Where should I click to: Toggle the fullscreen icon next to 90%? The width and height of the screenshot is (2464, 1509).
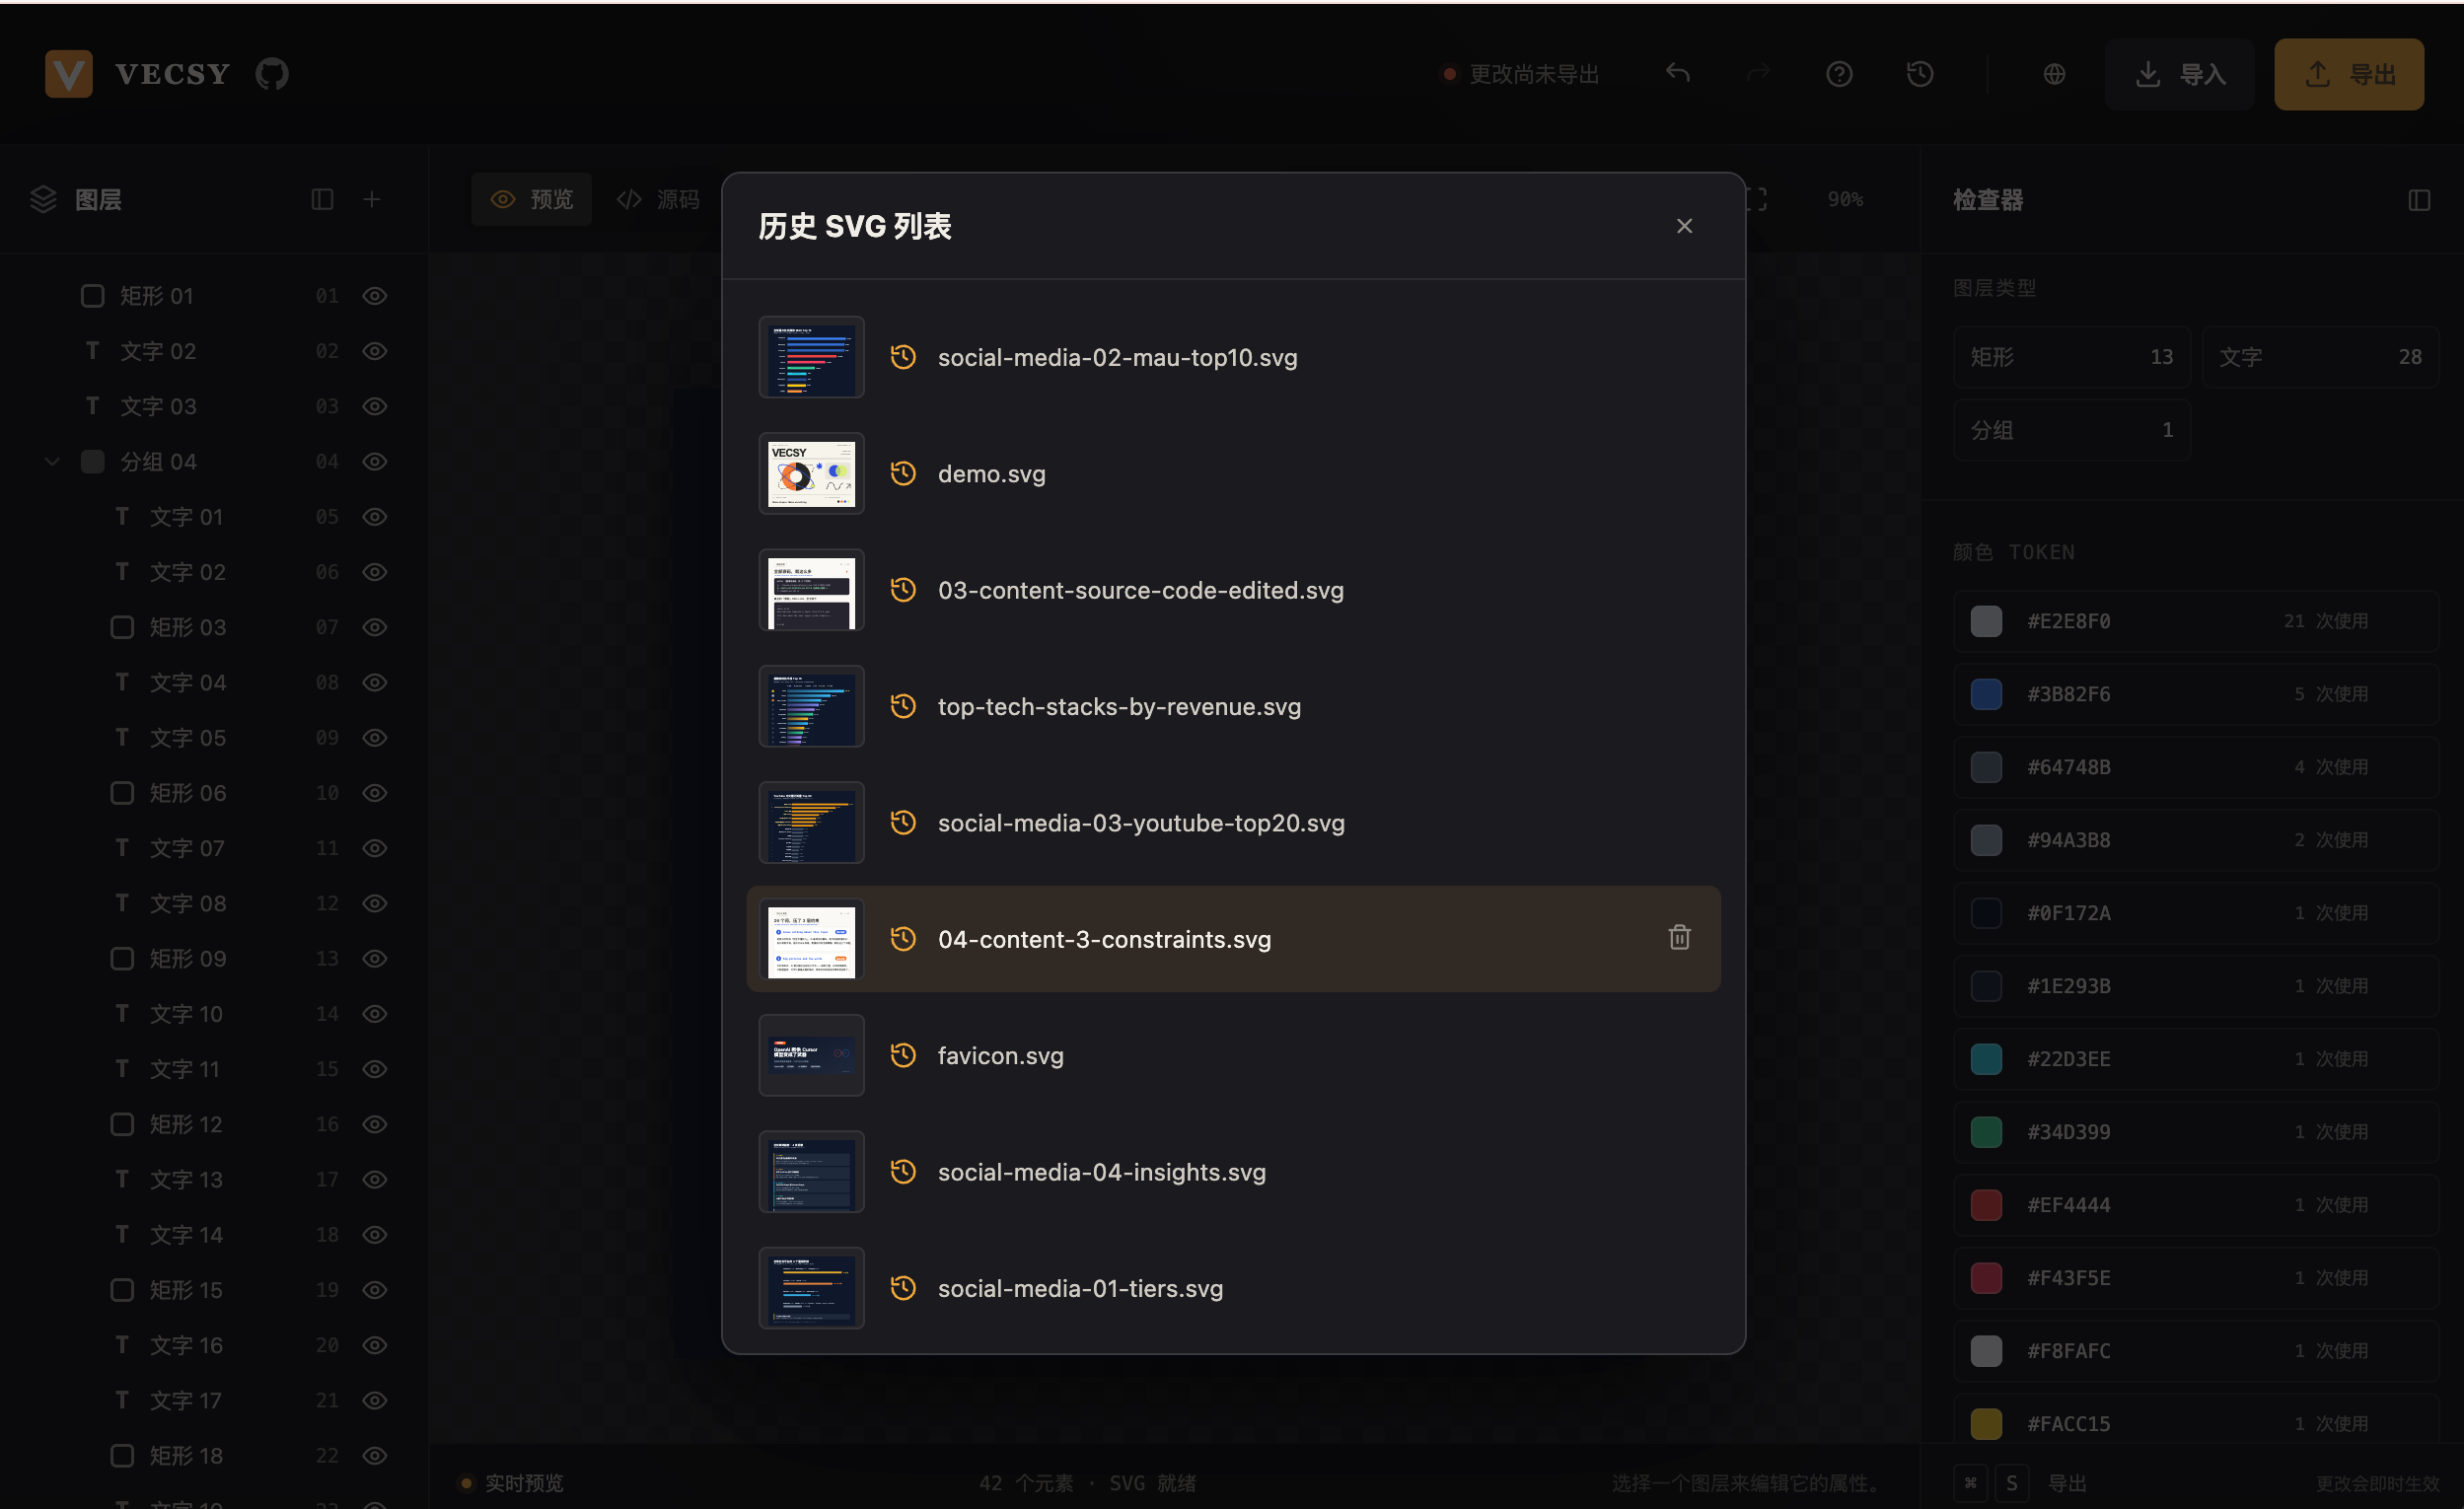tap(1757, 199)
